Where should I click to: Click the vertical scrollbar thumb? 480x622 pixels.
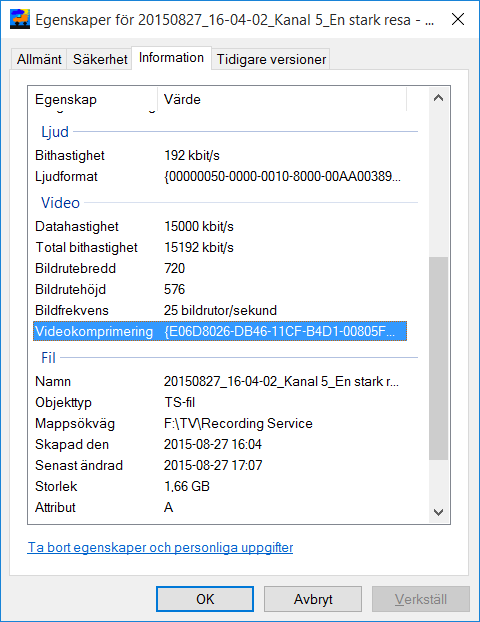tap(438, 359)
